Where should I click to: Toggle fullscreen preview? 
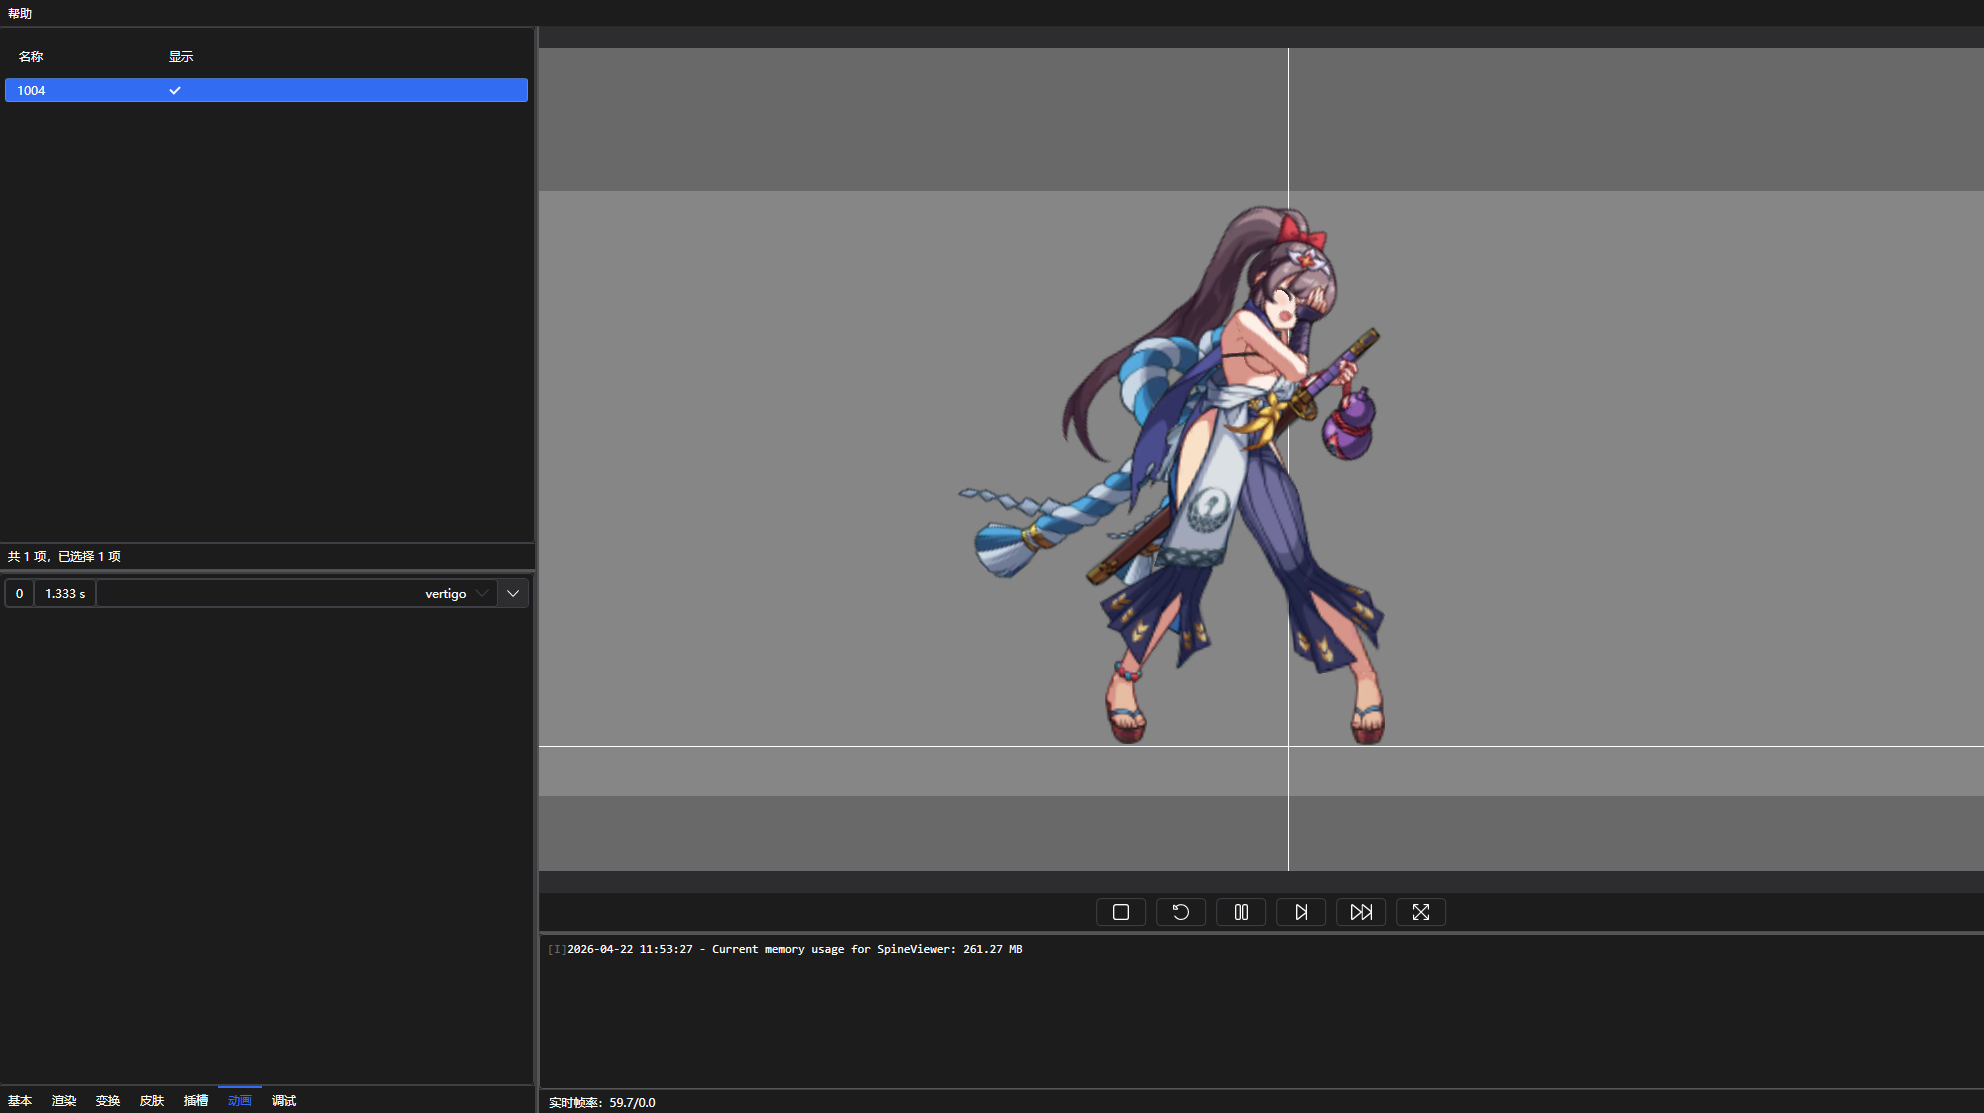1420,912
